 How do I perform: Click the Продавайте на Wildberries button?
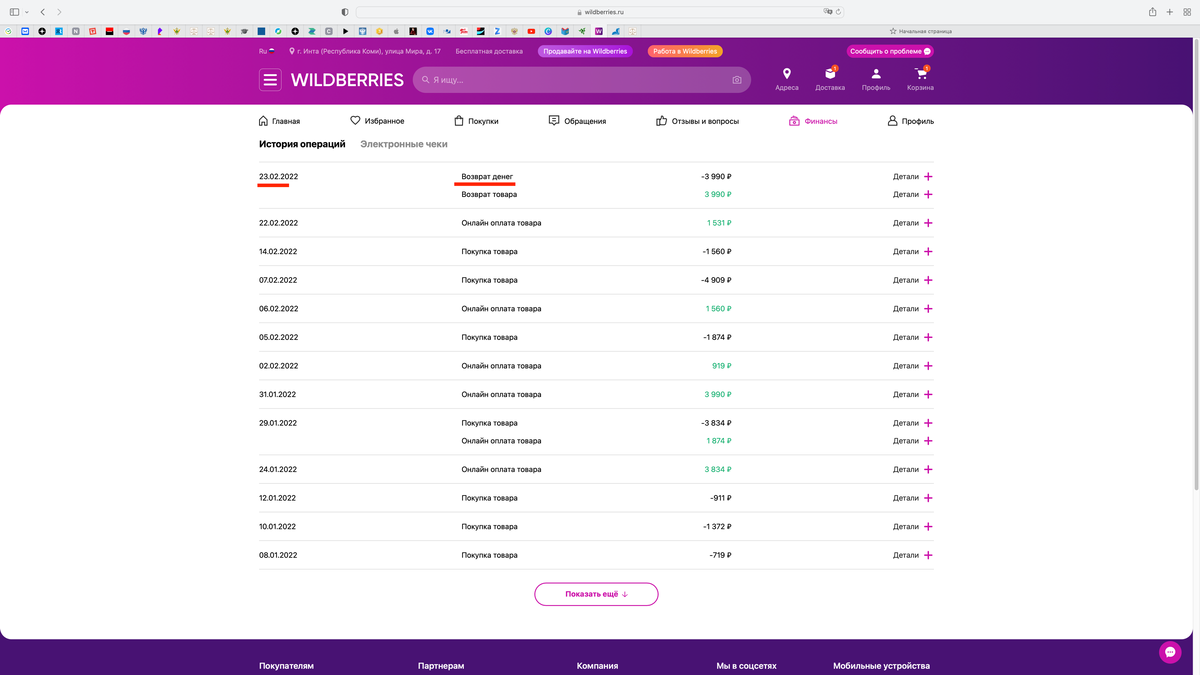click(585, 51)
